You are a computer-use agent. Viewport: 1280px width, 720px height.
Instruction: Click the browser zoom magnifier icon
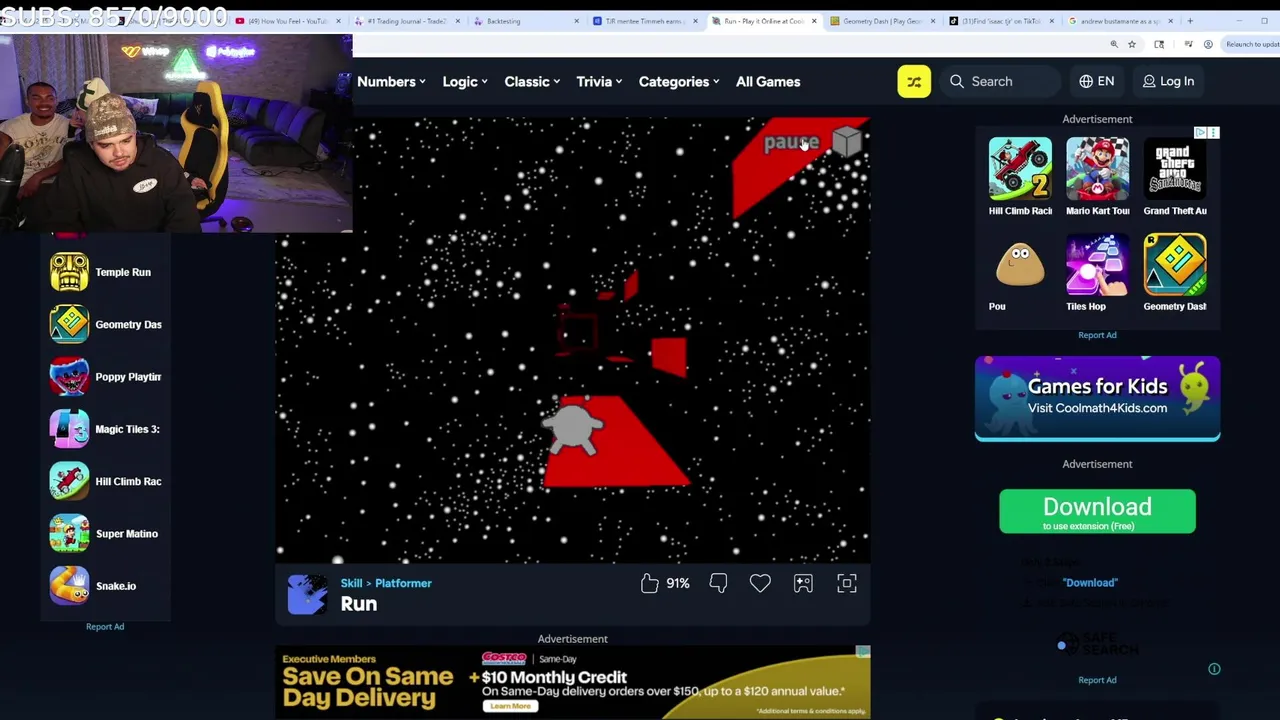point(1114,44)
